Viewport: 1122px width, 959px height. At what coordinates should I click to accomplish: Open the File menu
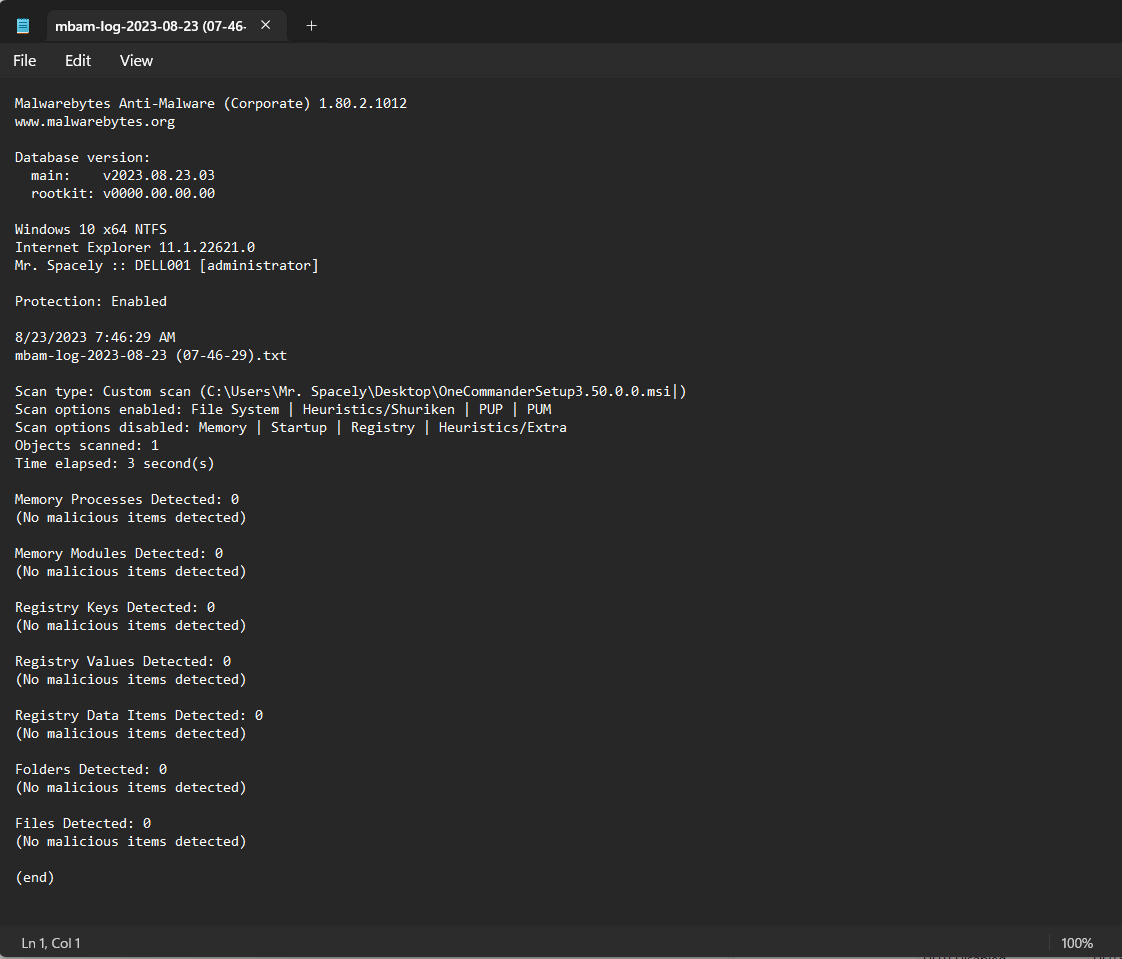click(x=24, y=61)
